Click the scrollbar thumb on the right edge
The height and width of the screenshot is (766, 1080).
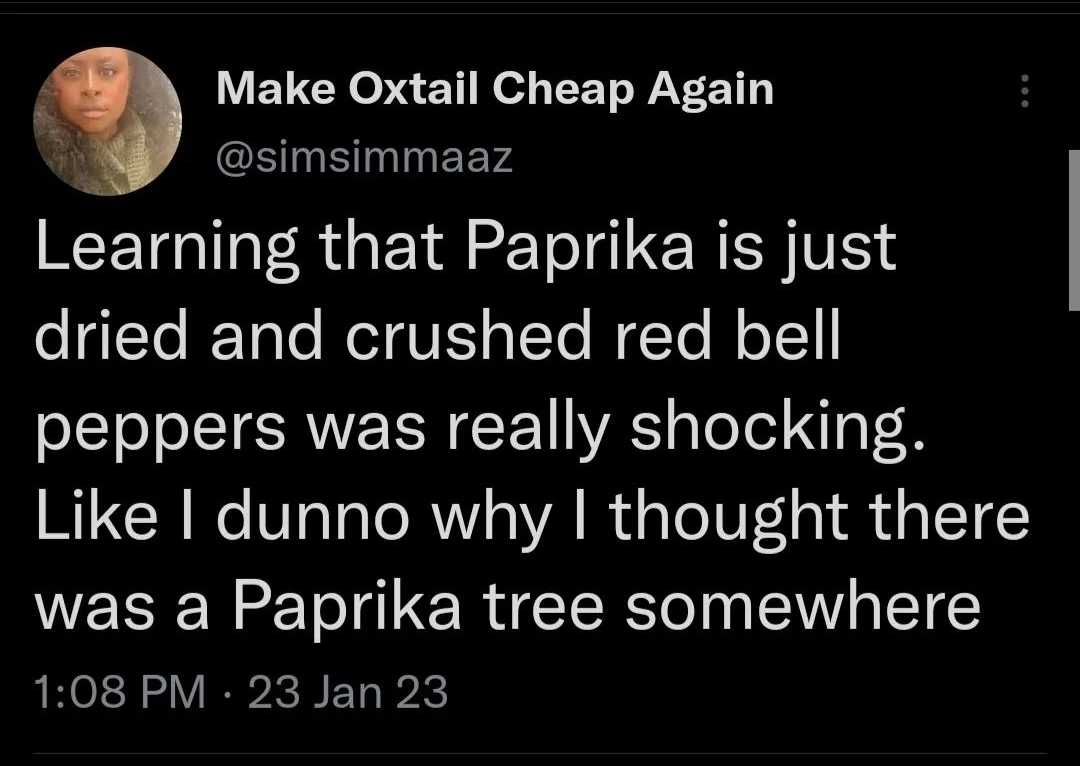[x=1074, y=229]
